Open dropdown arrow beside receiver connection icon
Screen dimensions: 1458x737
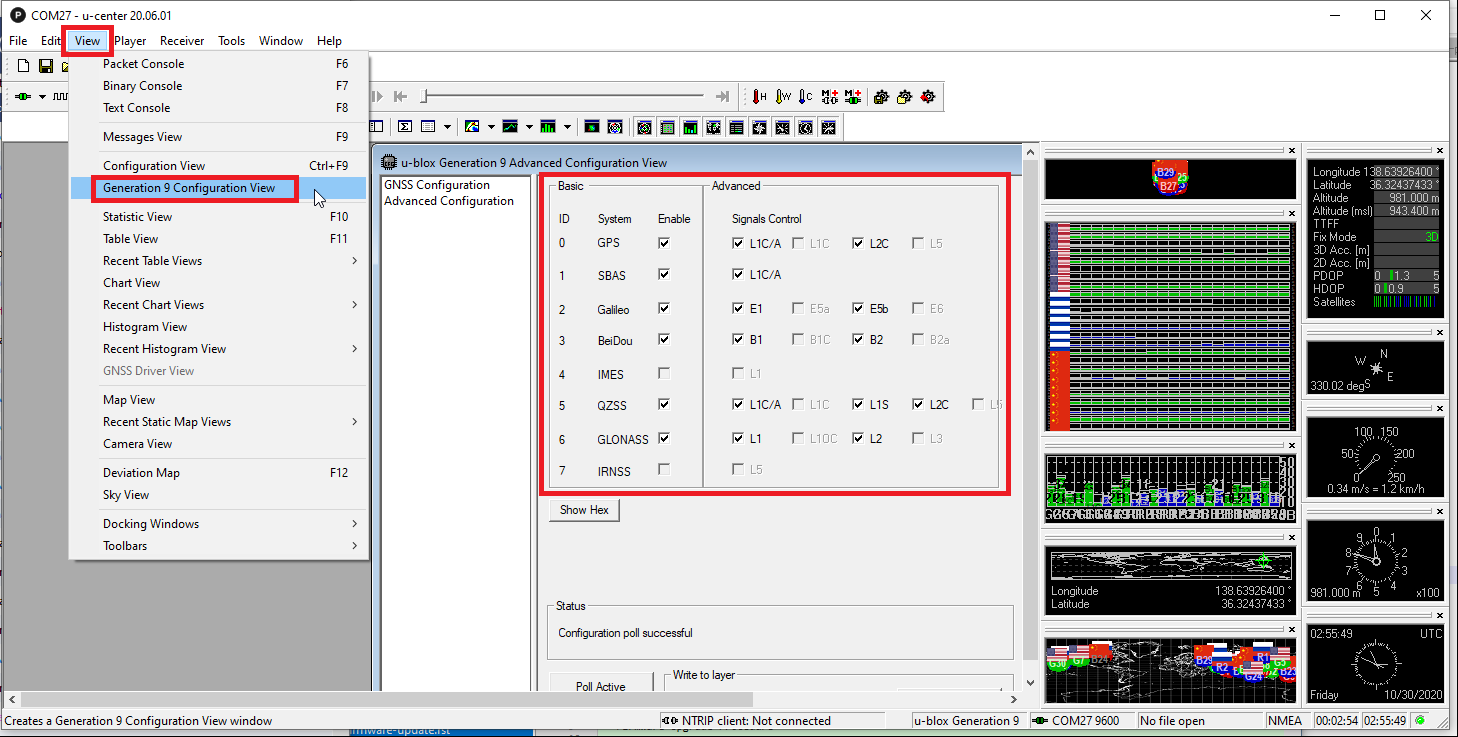[x=42, y=97]
